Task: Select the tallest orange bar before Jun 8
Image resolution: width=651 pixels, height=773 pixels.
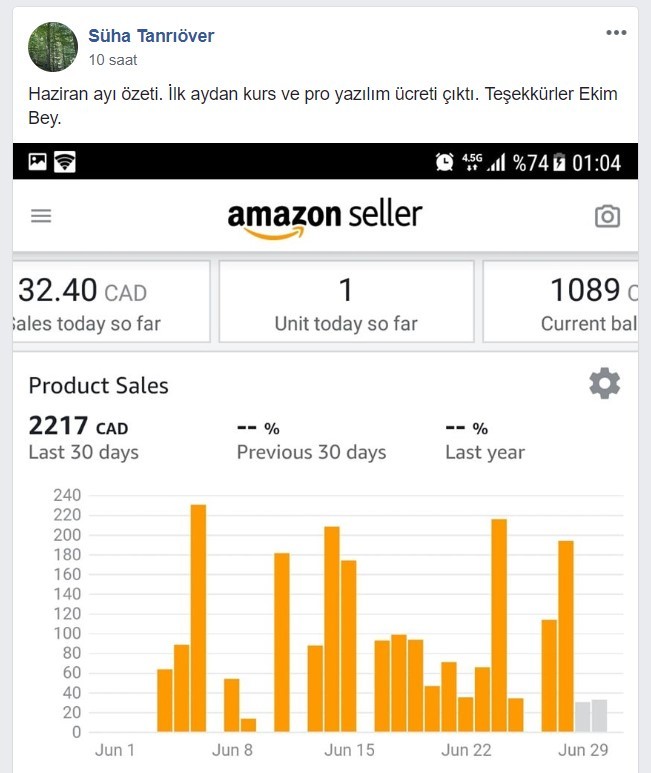Action: tap(198, 618)
